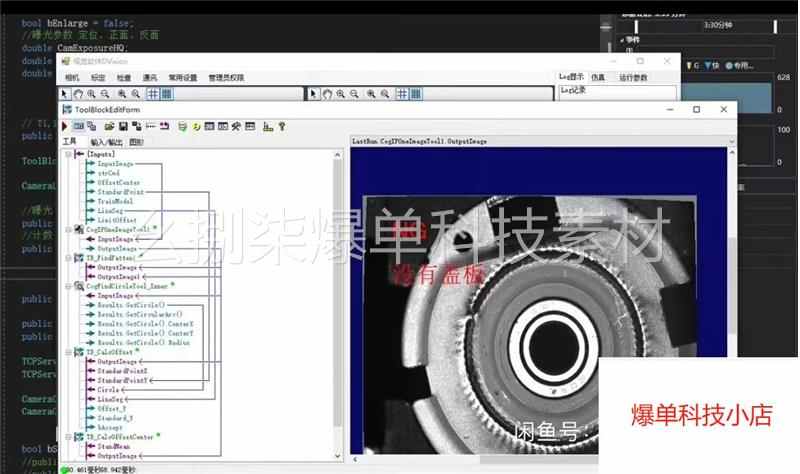
Task: Select LimitOffset input in the tree
Action: [117, 220]
